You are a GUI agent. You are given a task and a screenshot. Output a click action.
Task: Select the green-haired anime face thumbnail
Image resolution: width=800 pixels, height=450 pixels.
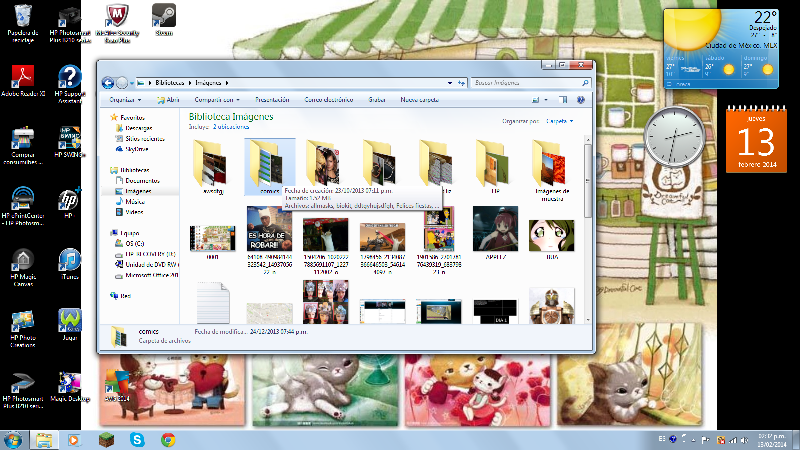(x=552, y=235)
